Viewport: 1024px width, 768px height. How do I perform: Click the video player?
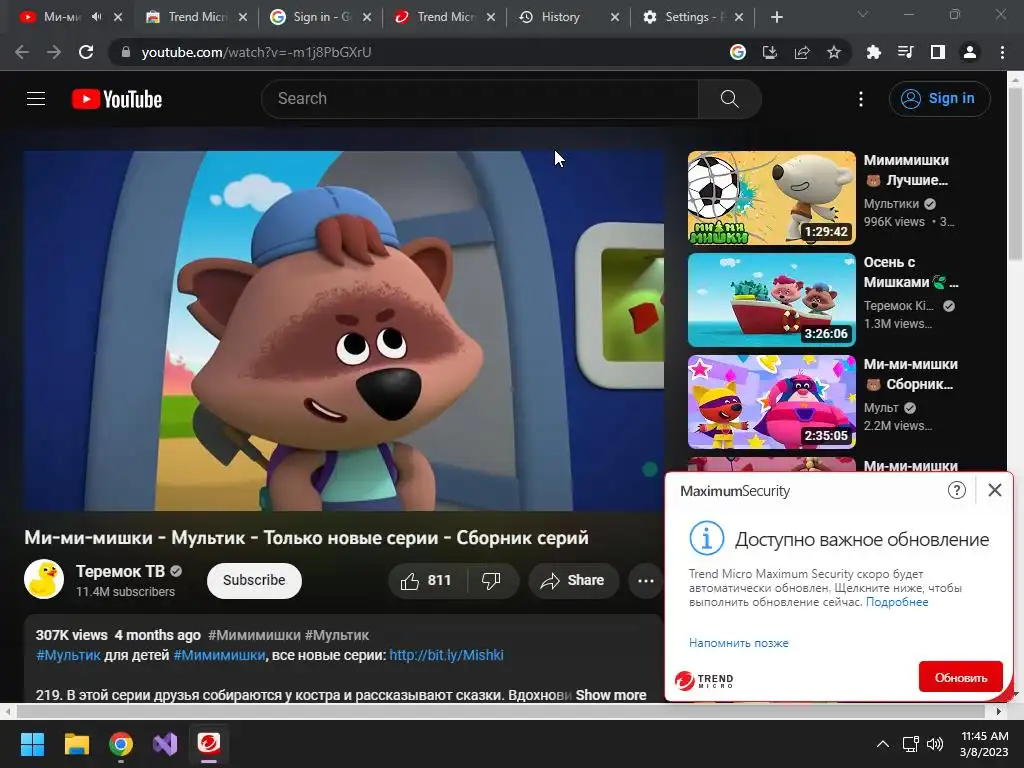tap(344, 330)
